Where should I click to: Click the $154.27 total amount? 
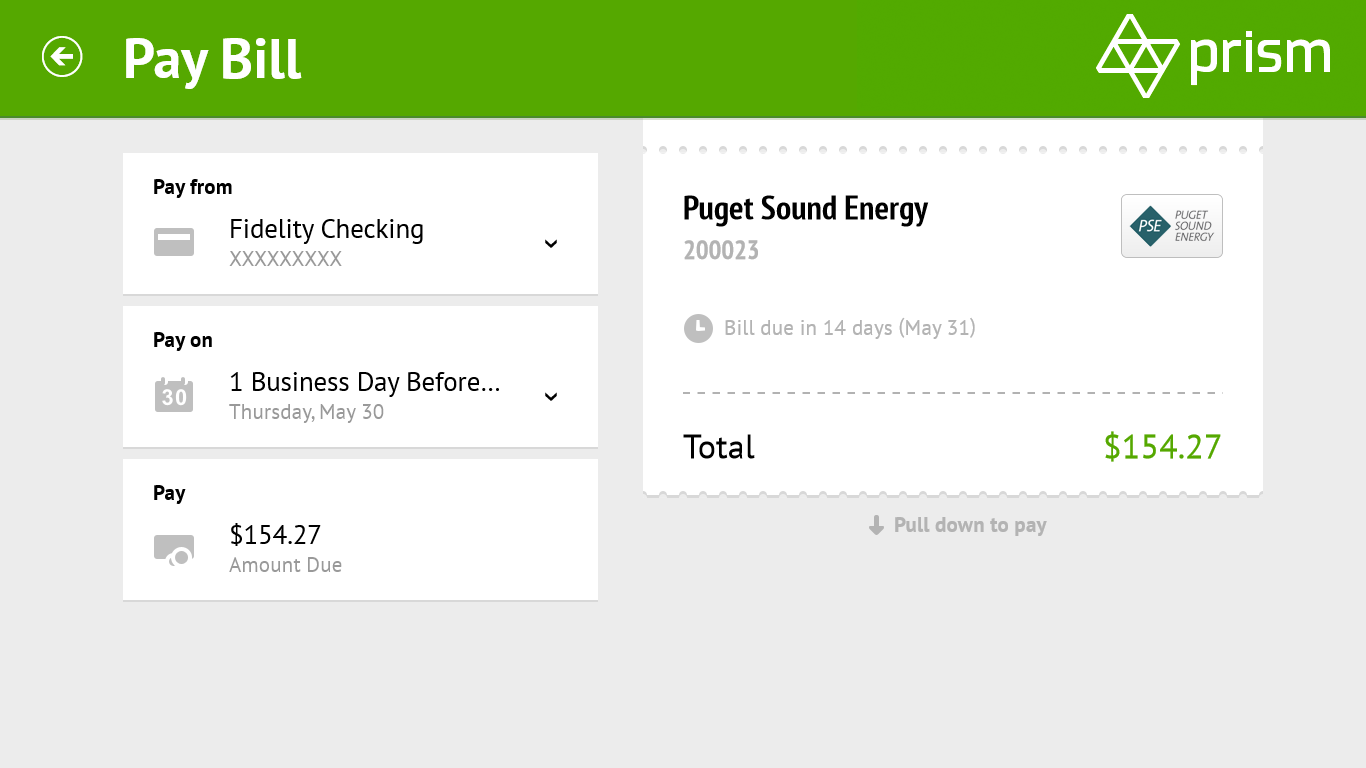1162,447
